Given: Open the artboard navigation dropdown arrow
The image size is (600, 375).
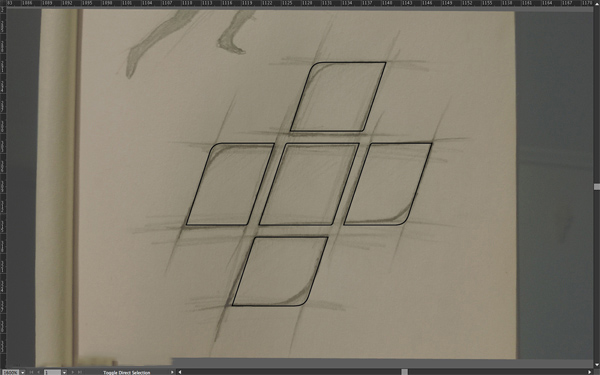Looking at the screenshot, I should (64, 372).
